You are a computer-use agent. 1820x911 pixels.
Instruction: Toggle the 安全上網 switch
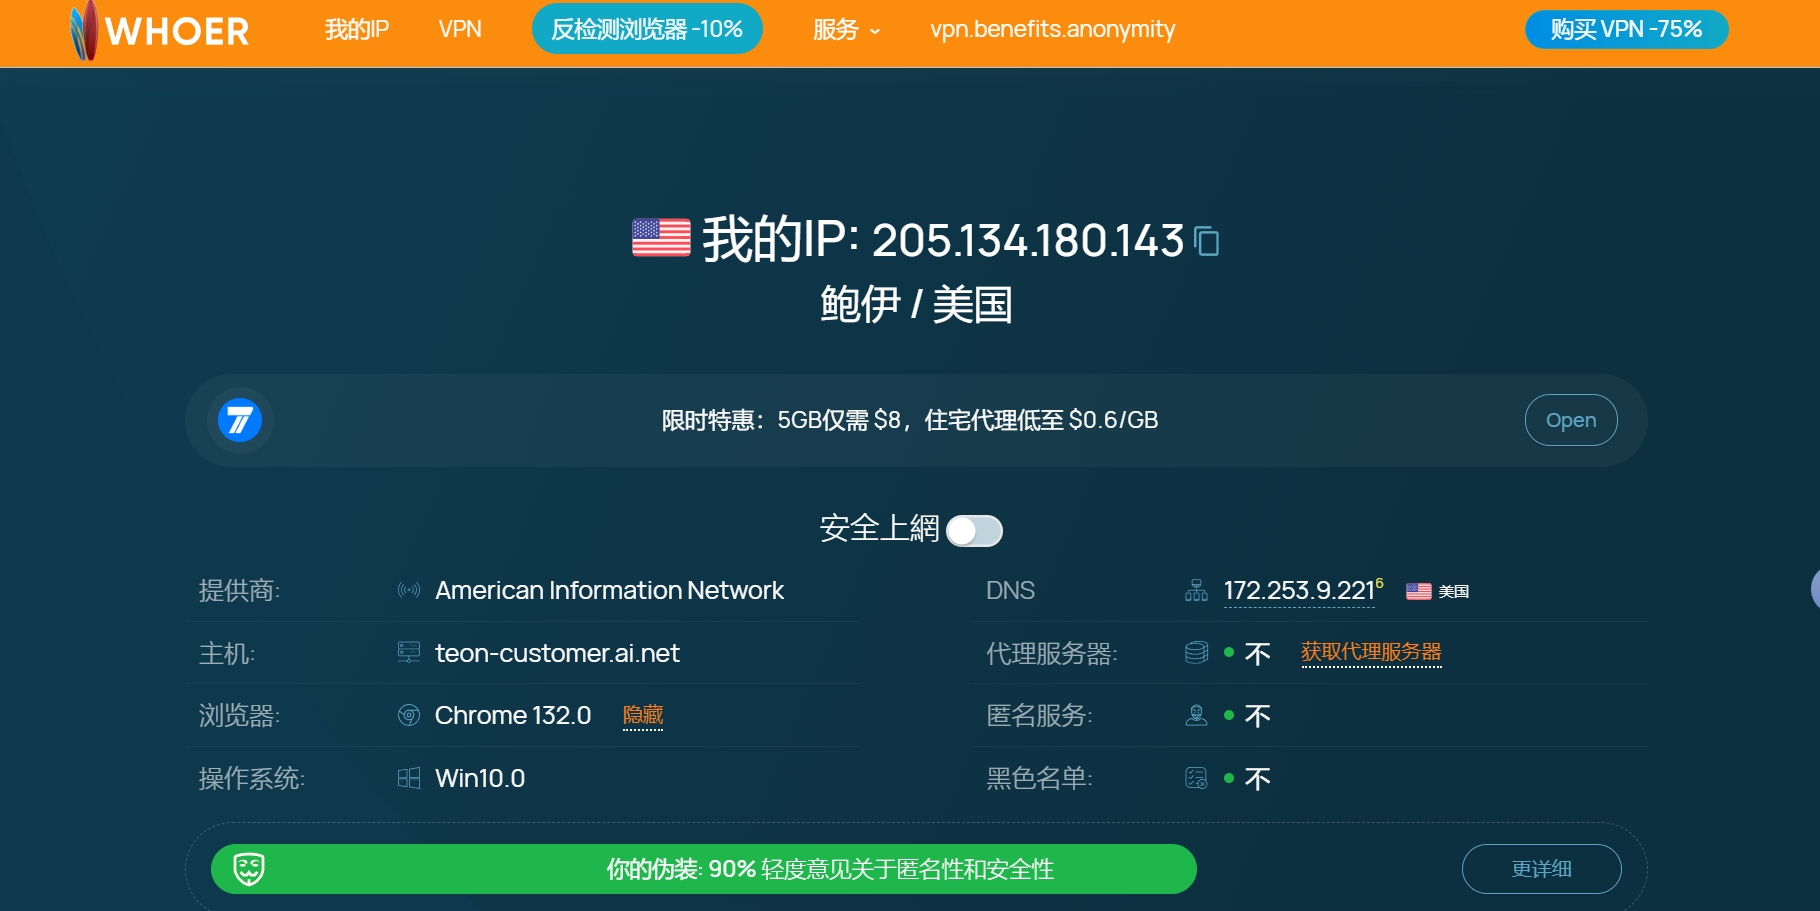pyautogui.click(x=974, y=531)
